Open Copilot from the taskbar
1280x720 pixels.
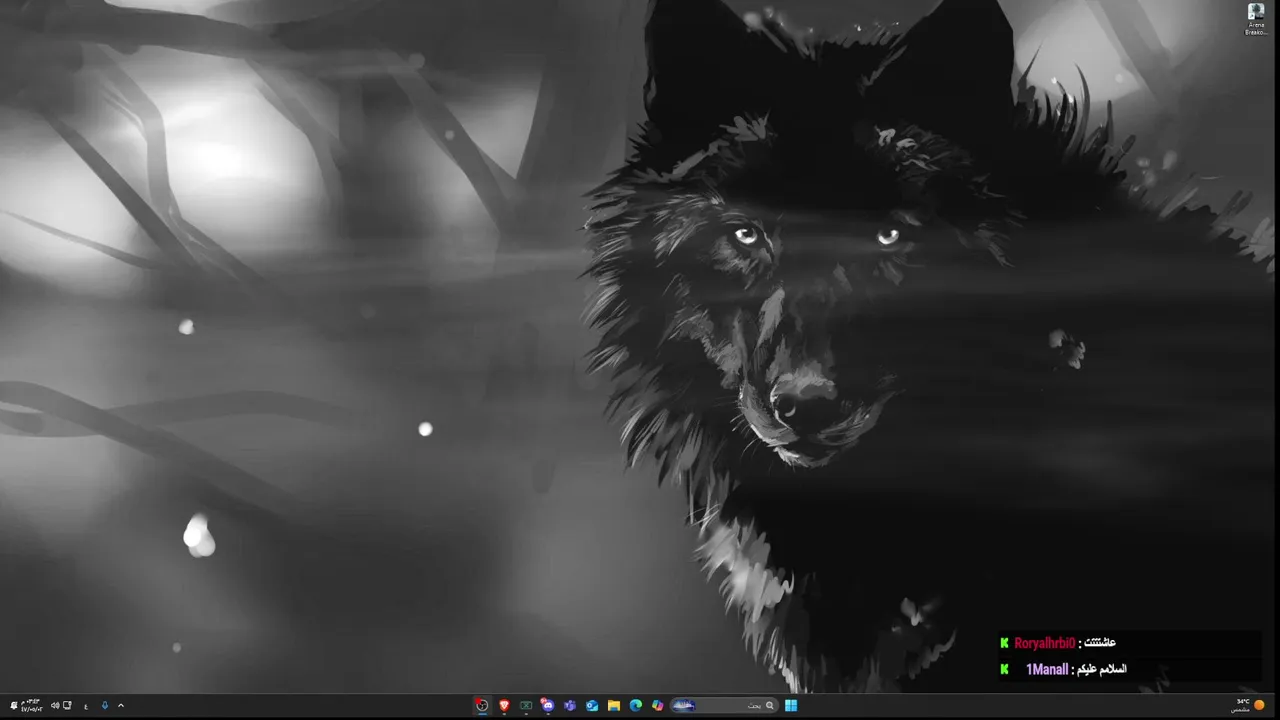click(x=658, y=705)
